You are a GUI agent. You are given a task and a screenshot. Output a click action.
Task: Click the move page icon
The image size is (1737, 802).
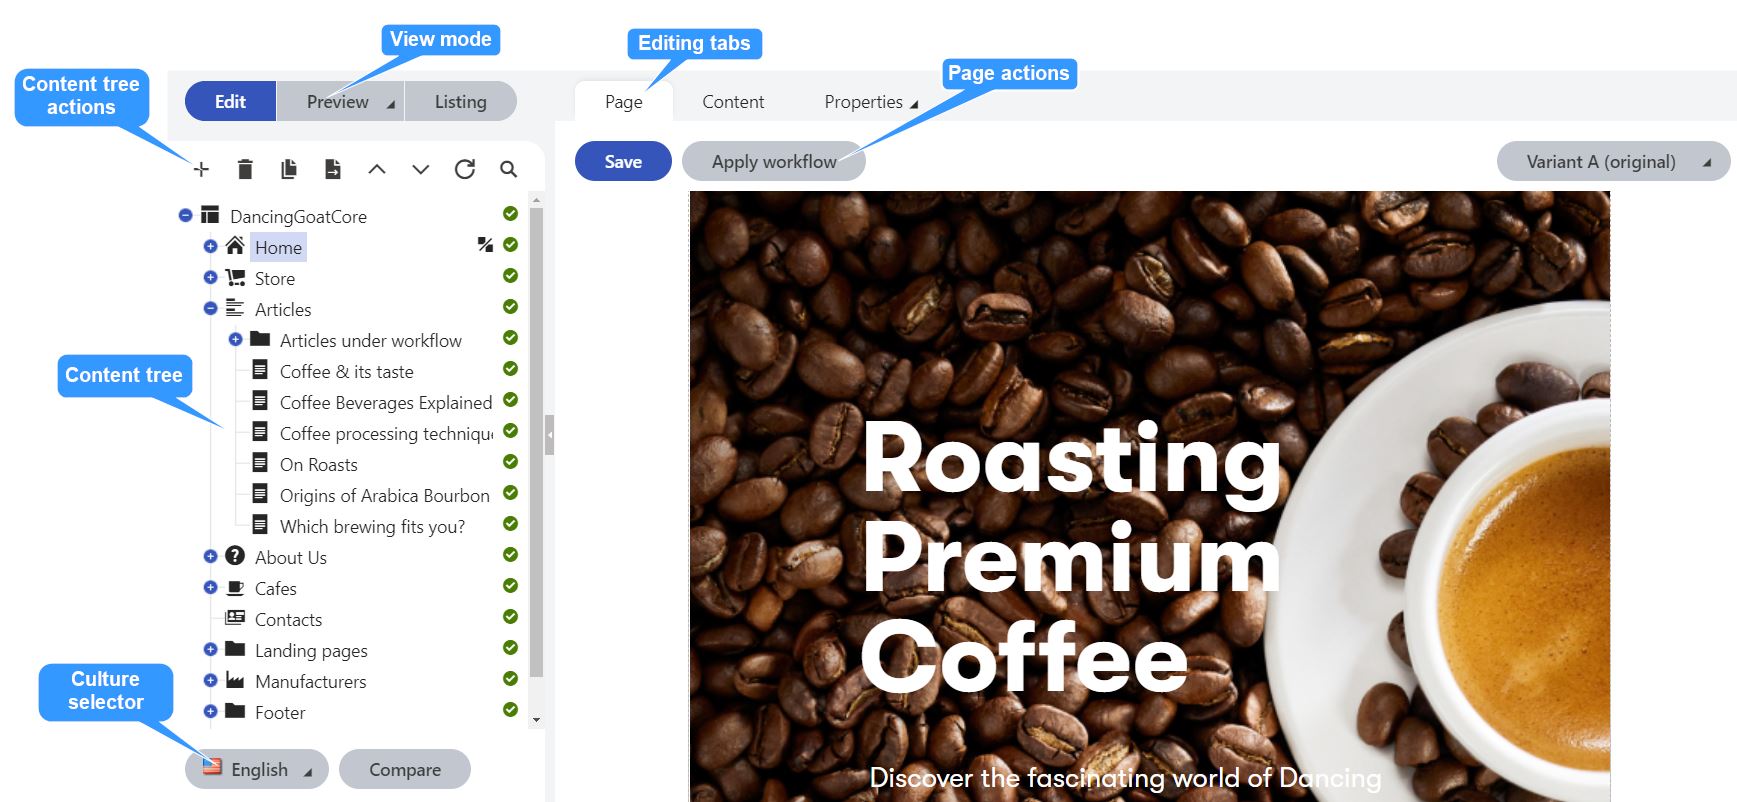333,169
